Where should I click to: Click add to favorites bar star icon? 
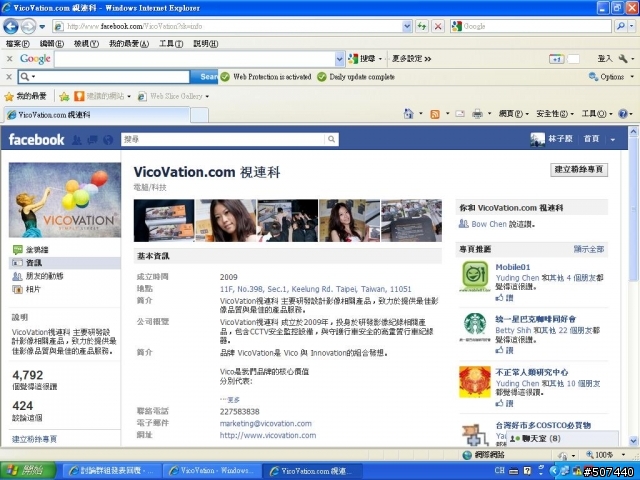coord(64,96)
